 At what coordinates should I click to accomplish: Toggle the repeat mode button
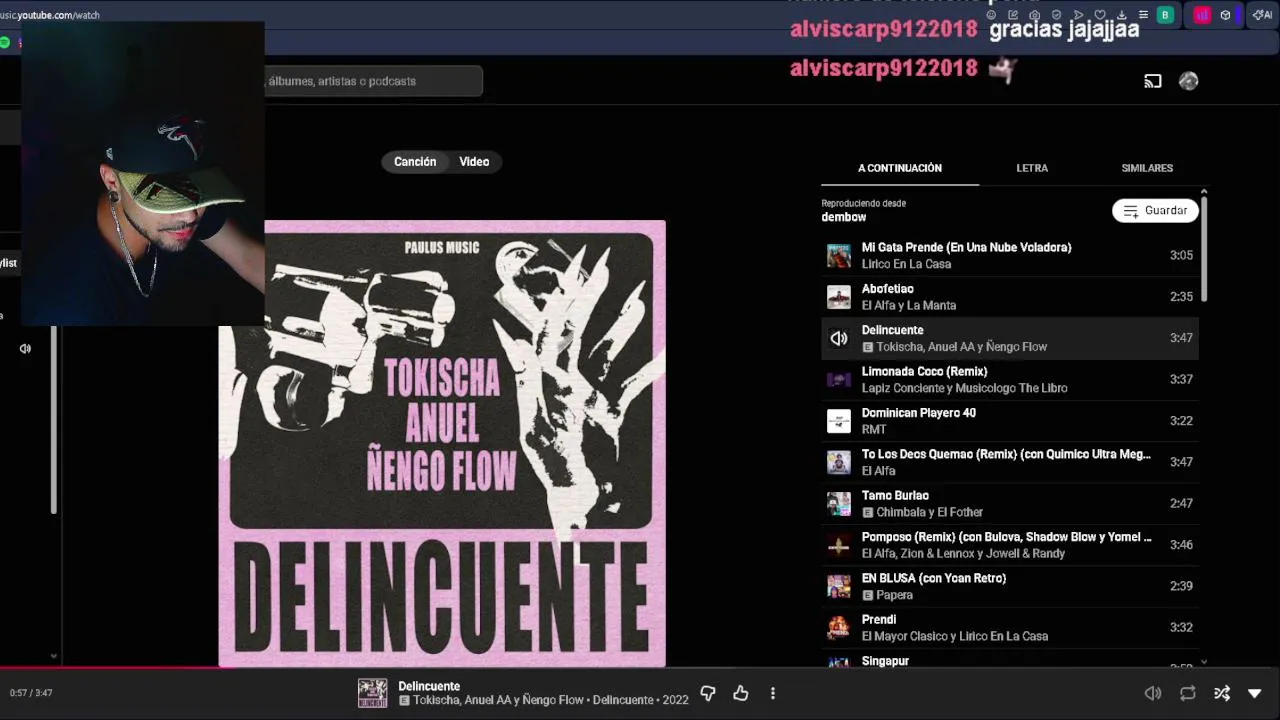[1188, 693]
